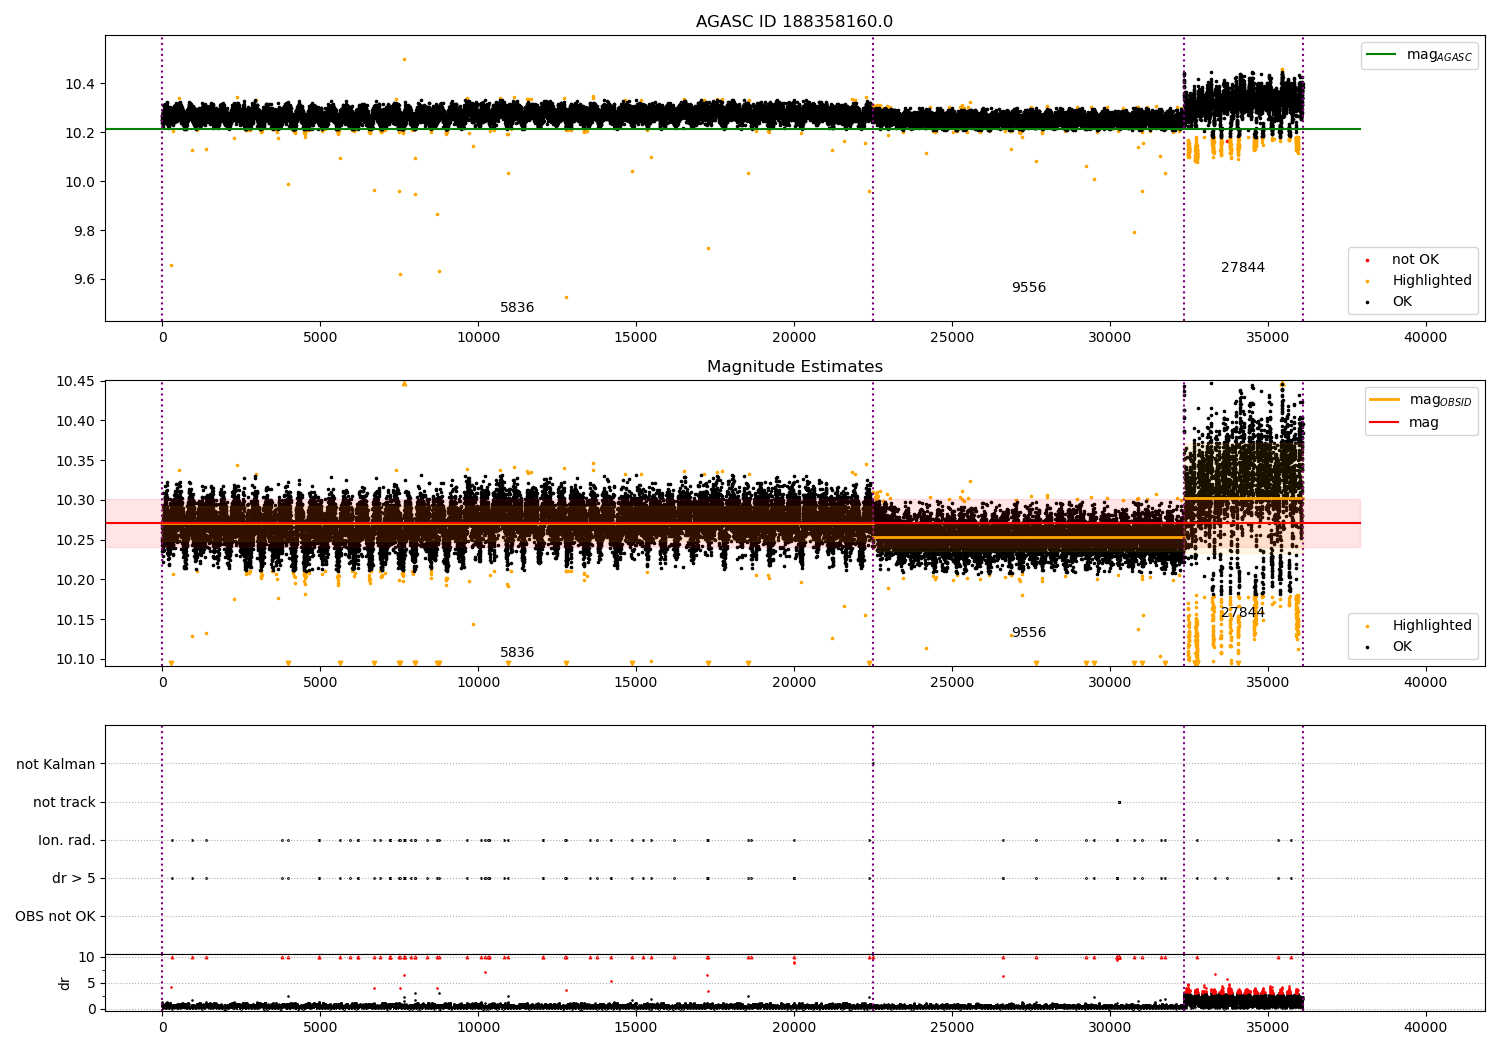Click obsid label 27844 in the AGASC ID plot
The width and height of the screenshot is (1500, 1050).
(1243, 268)
